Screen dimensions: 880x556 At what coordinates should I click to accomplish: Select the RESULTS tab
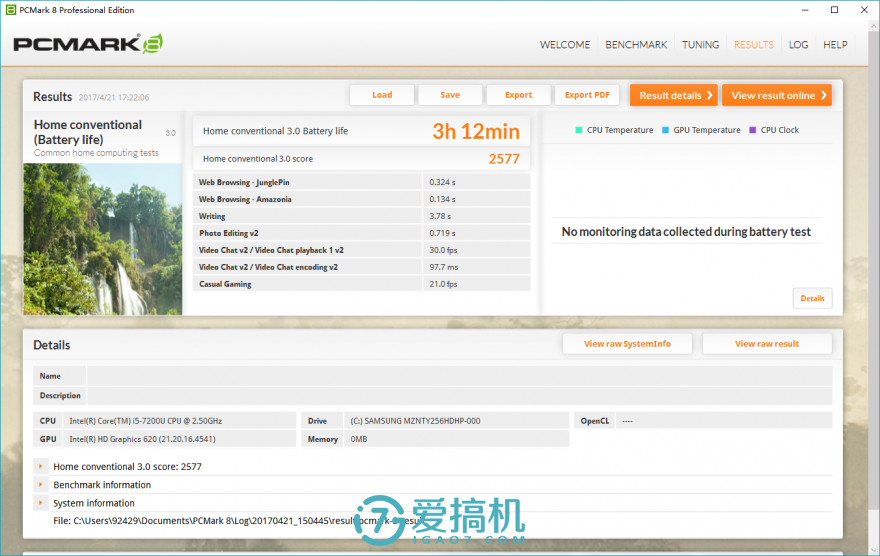coord(754,45)
